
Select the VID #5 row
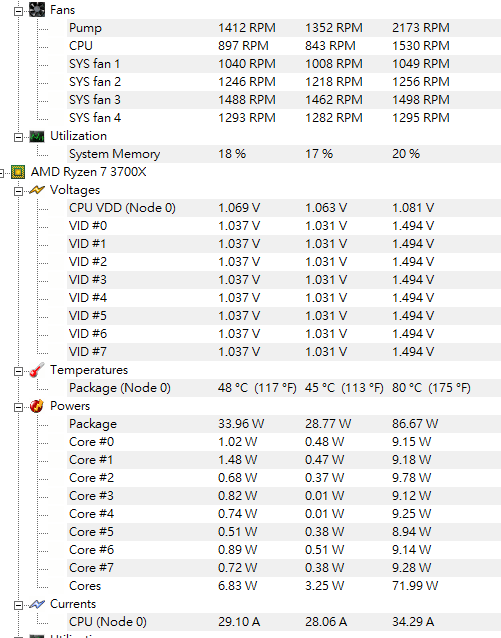pyautogui.click(x=284, y=316)
